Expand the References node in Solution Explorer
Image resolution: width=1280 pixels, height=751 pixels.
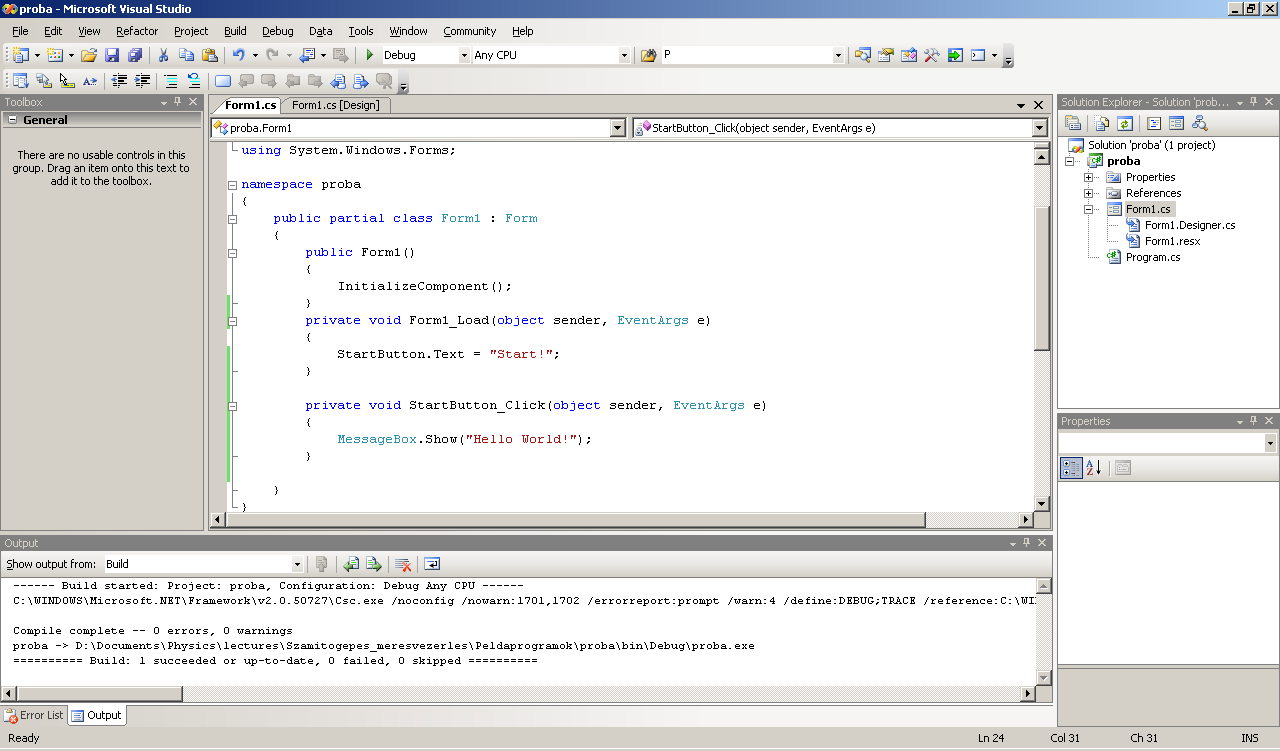coord(1089,193)
